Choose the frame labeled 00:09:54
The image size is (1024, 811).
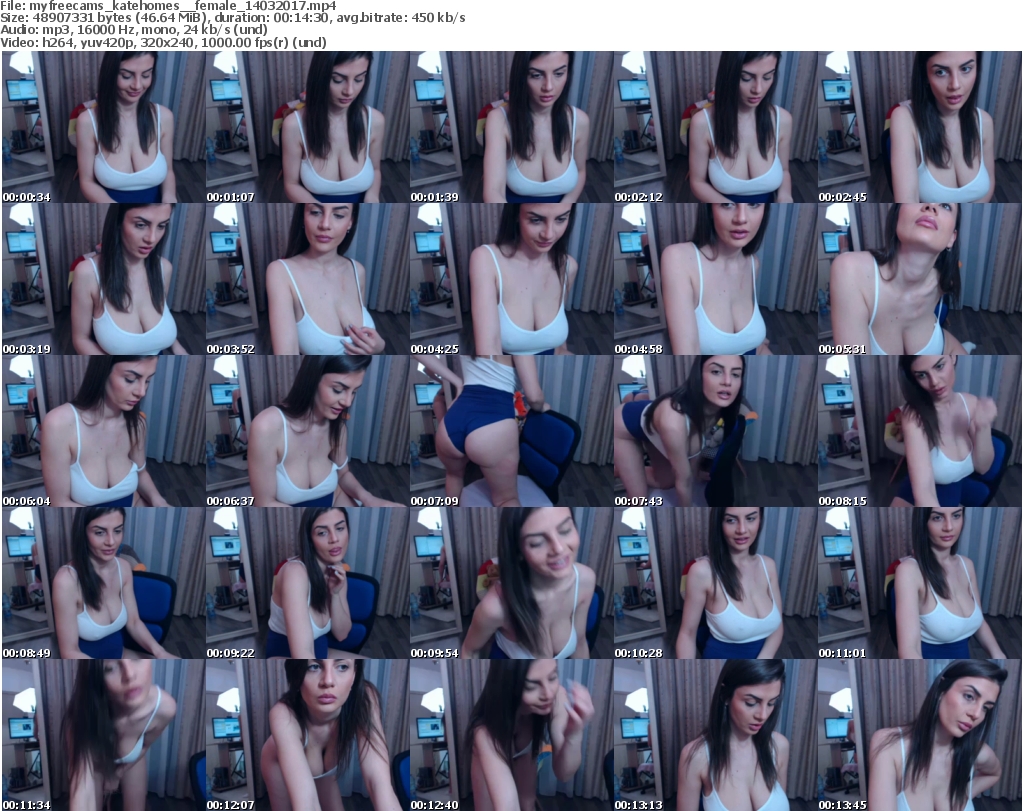point(511,583)
